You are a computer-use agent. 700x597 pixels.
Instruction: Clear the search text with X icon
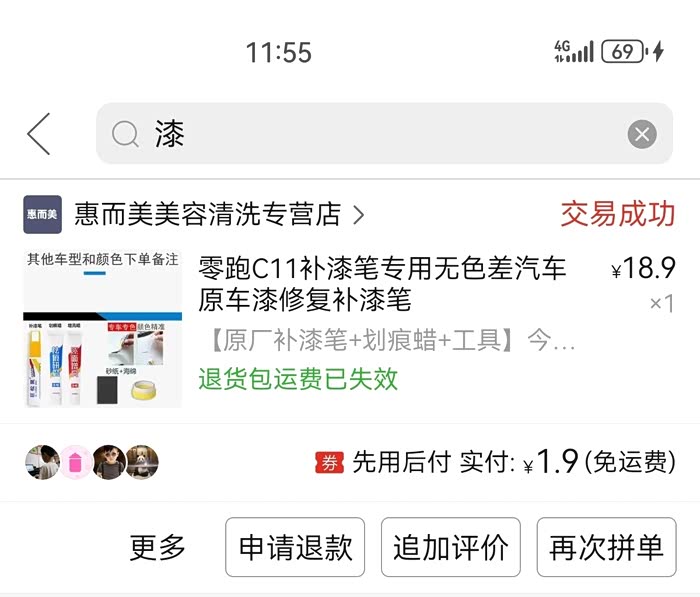[642, 134]
